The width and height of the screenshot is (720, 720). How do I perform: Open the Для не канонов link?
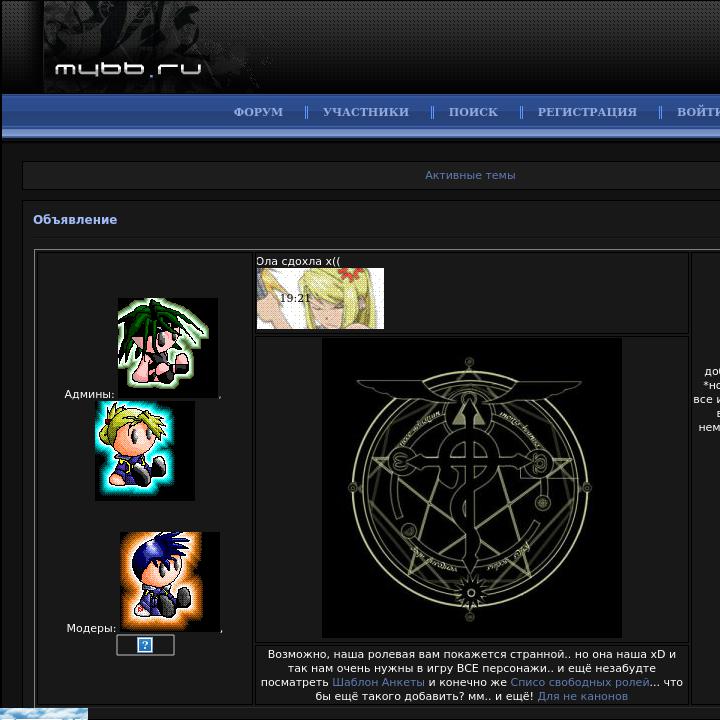(582, 697)
